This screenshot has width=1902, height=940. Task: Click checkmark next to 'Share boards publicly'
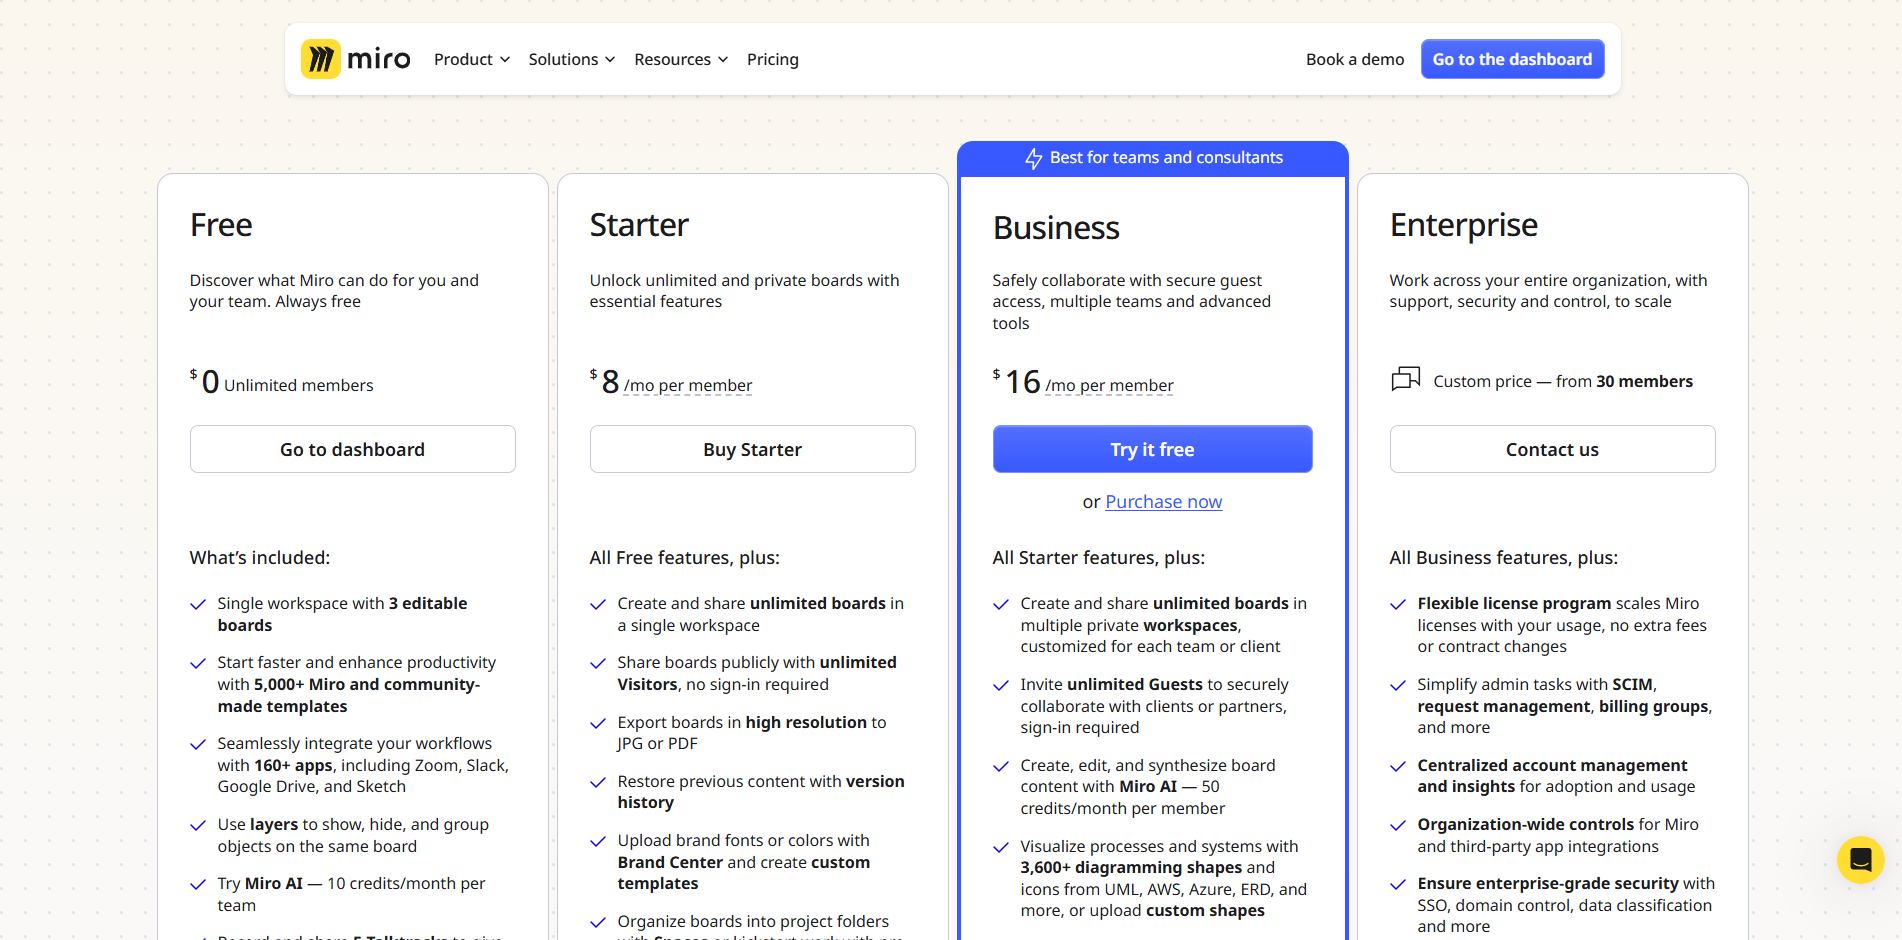pos(598,663)
